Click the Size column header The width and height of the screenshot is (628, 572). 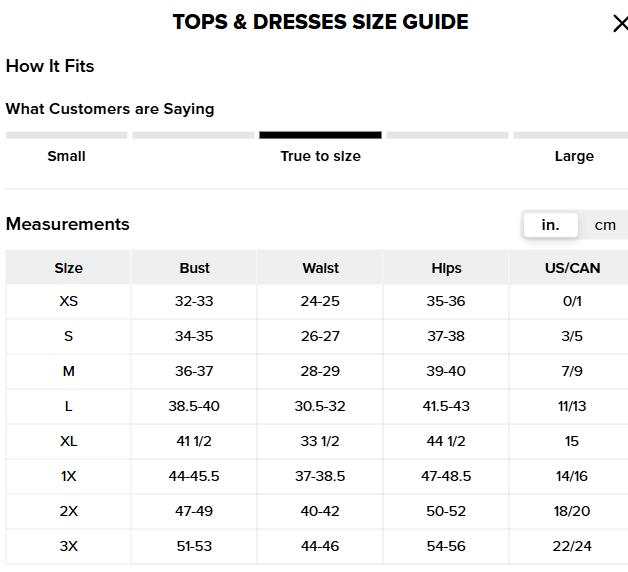pos(68,268)
